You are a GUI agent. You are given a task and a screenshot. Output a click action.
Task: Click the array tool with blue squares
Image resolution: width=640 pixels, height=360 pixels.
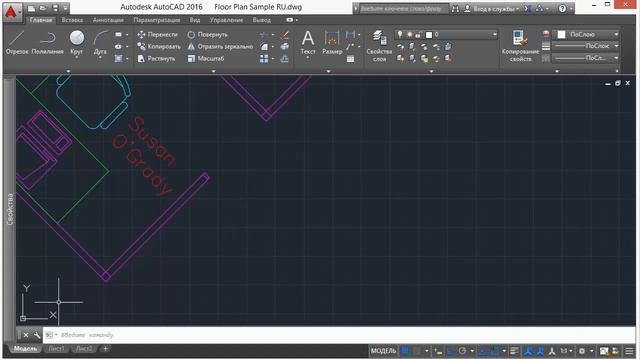click(x=264, y=59)
